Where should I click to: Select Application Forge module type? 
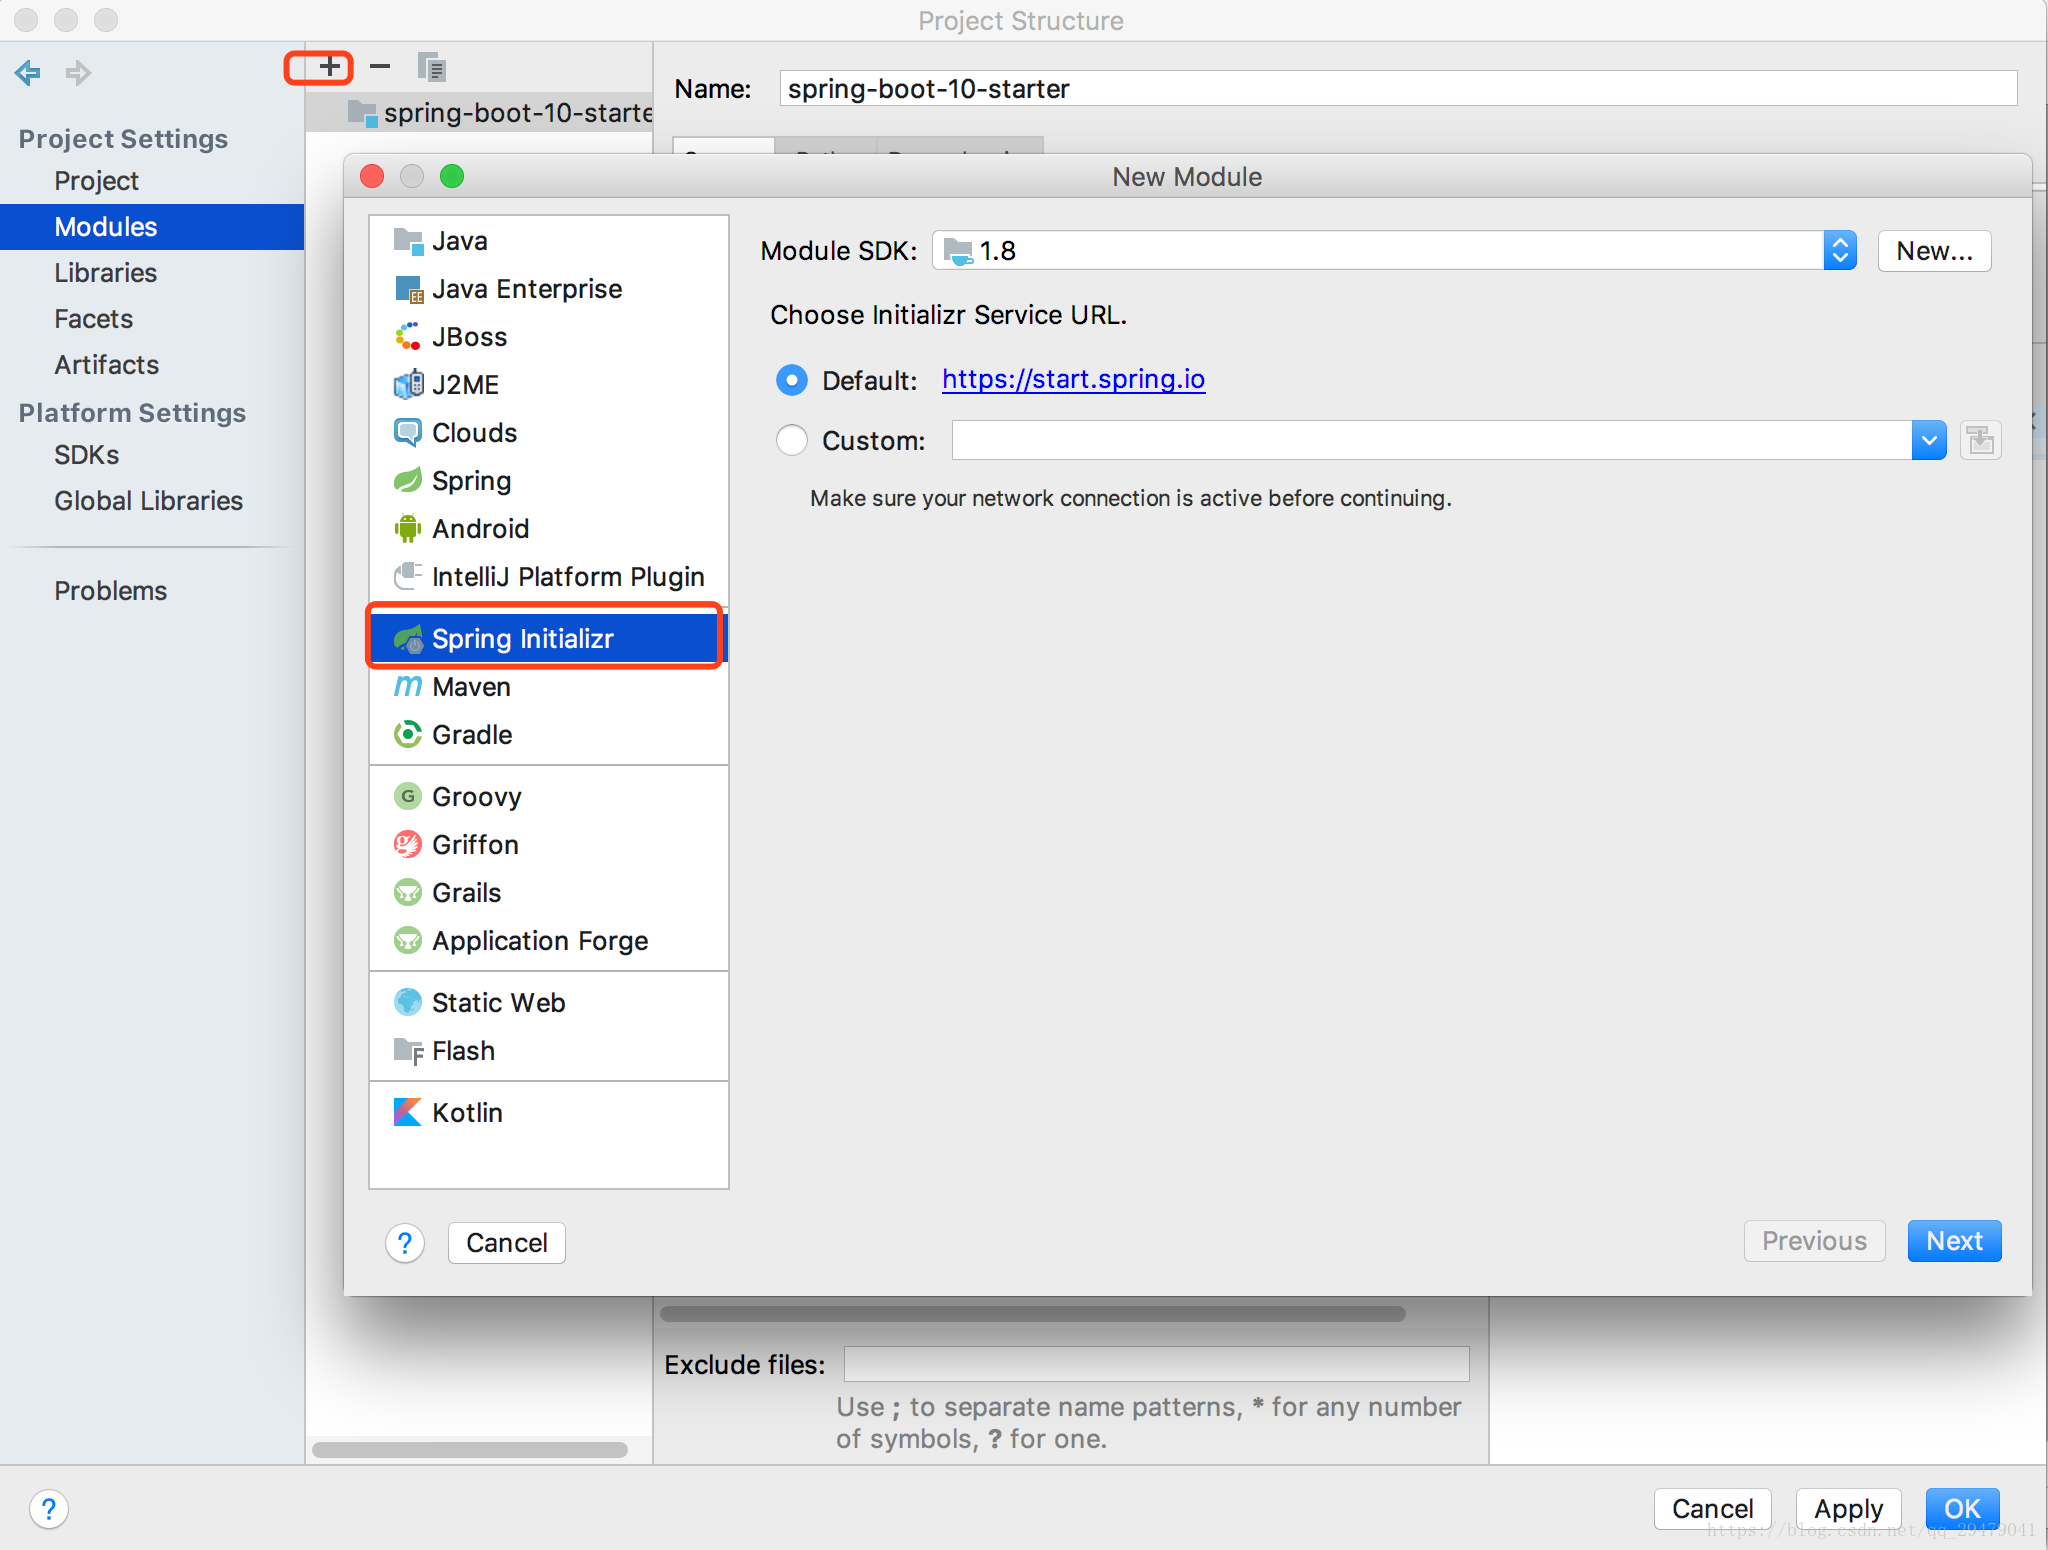click(x=548, y=941)
